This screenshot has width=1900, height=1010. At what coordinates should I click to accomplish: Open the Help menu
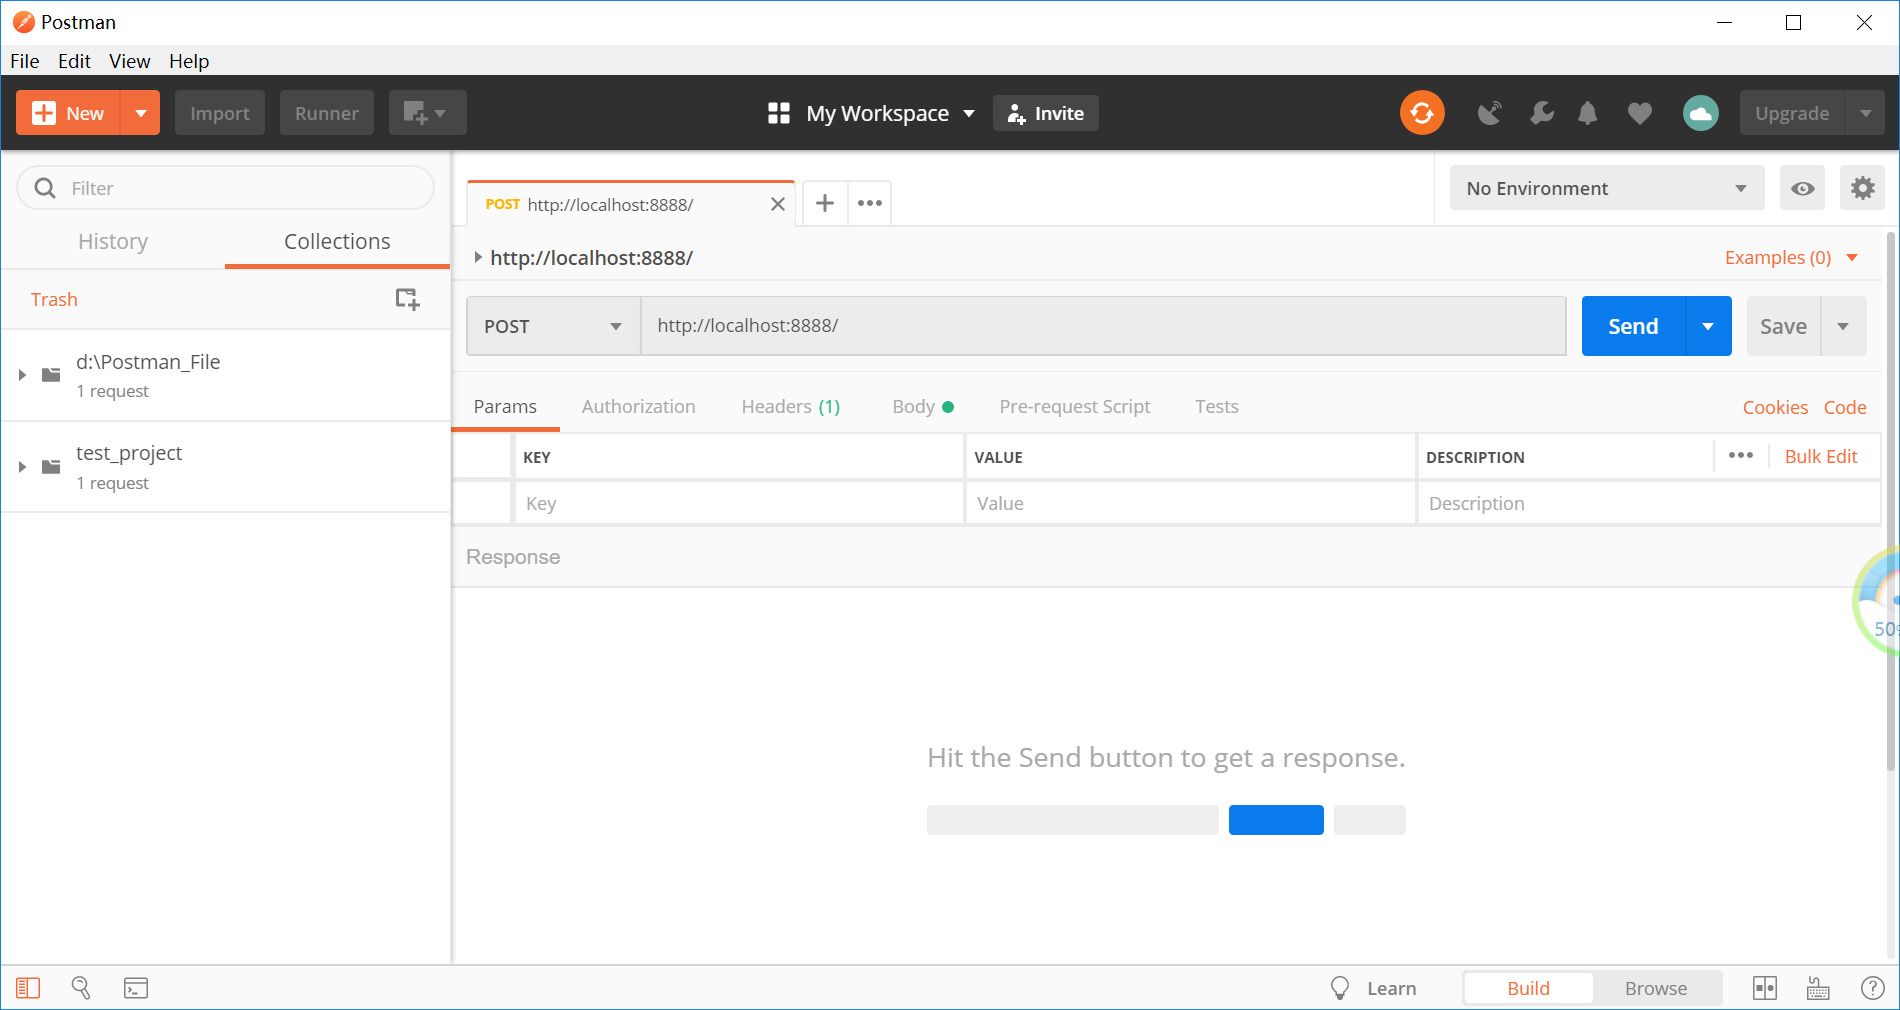(189, 61)
